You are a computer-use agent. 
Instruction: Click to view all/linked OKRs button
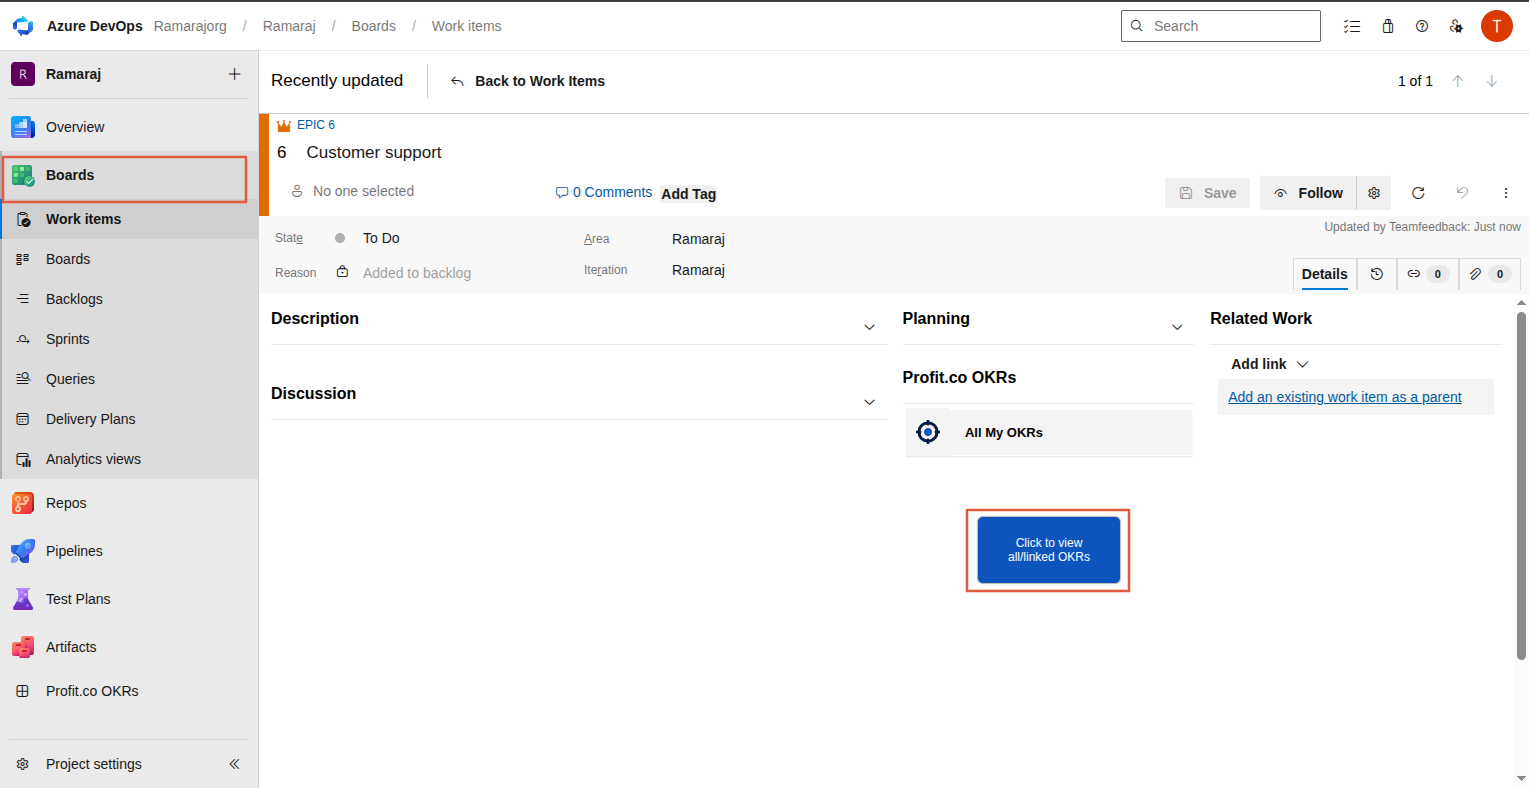tap(1049, 550)
